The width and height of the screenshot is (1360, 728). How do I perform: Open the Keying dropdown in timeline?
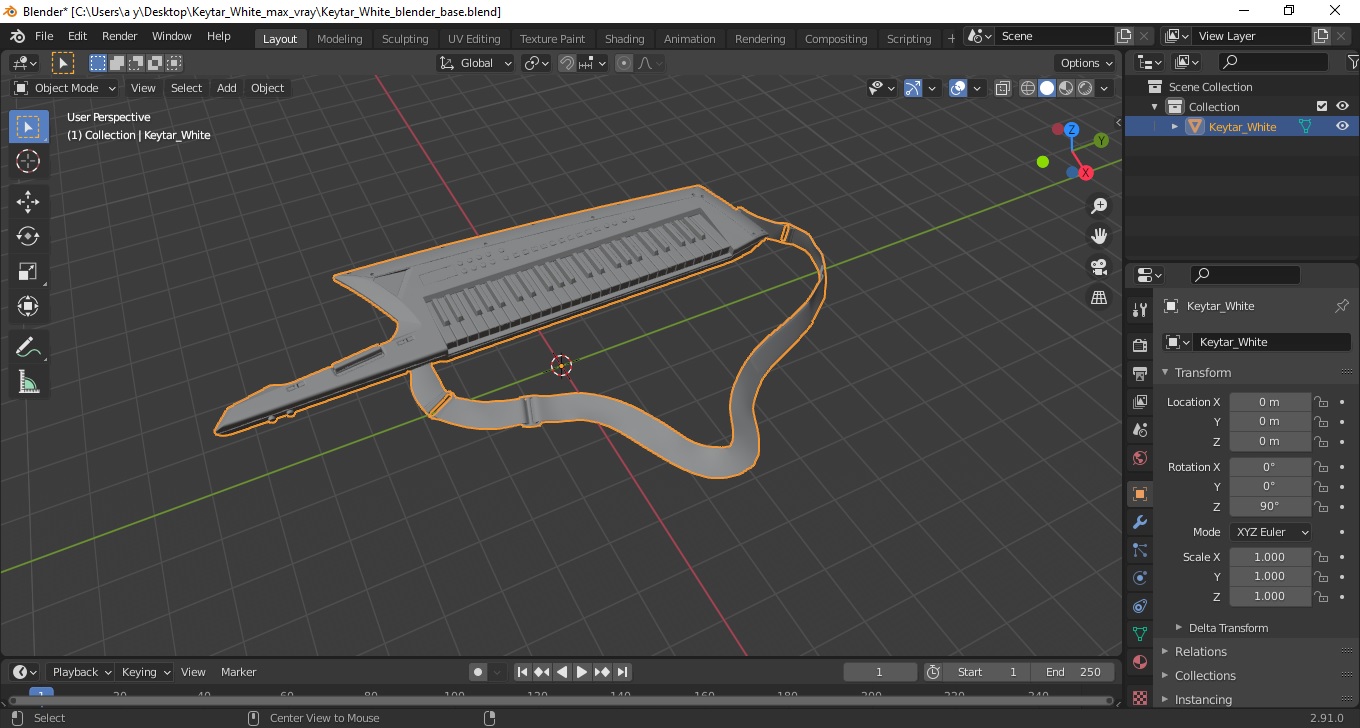point(145,672)
